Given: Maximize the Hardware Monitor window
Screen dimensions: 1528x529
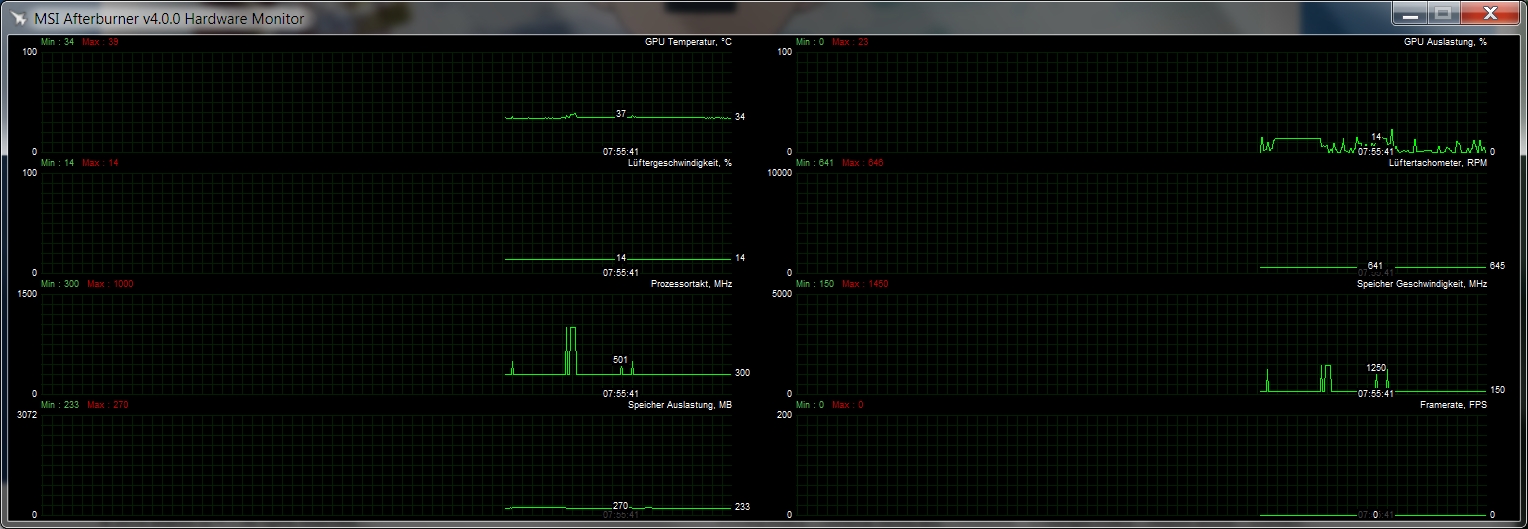Looking at the screenshot, I should (x=1442, y=12).
